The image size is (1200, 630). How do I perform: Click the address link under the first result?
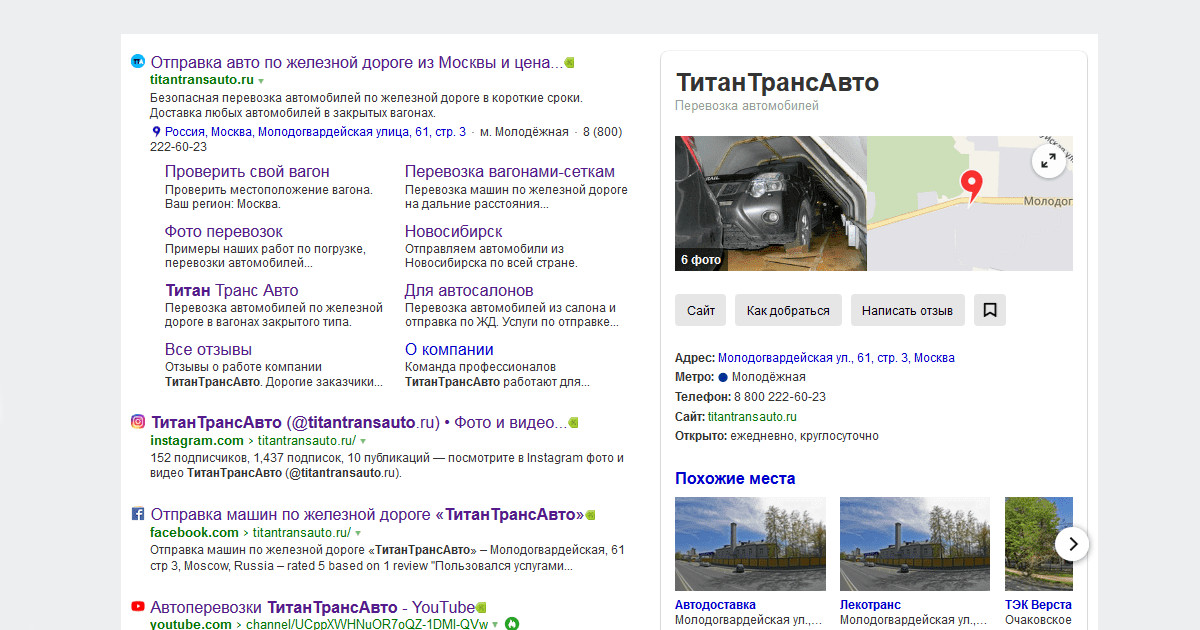point(316,131)
